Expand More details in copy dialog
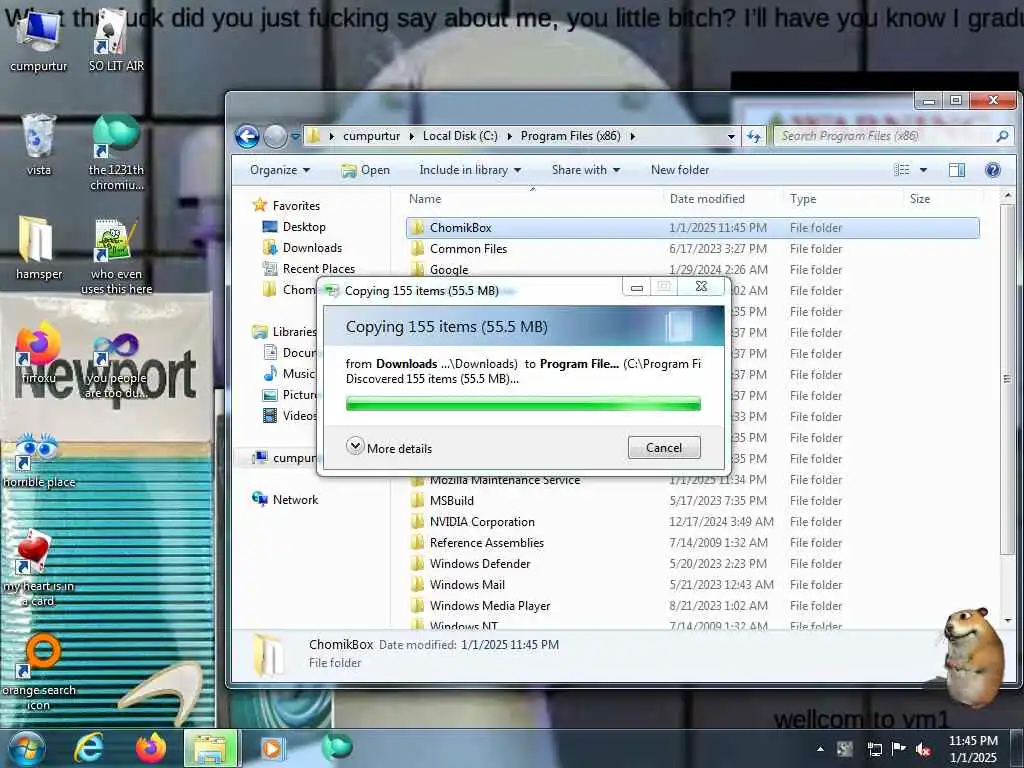The width and height of the screenshot is (1024, 768). point(389,447)
